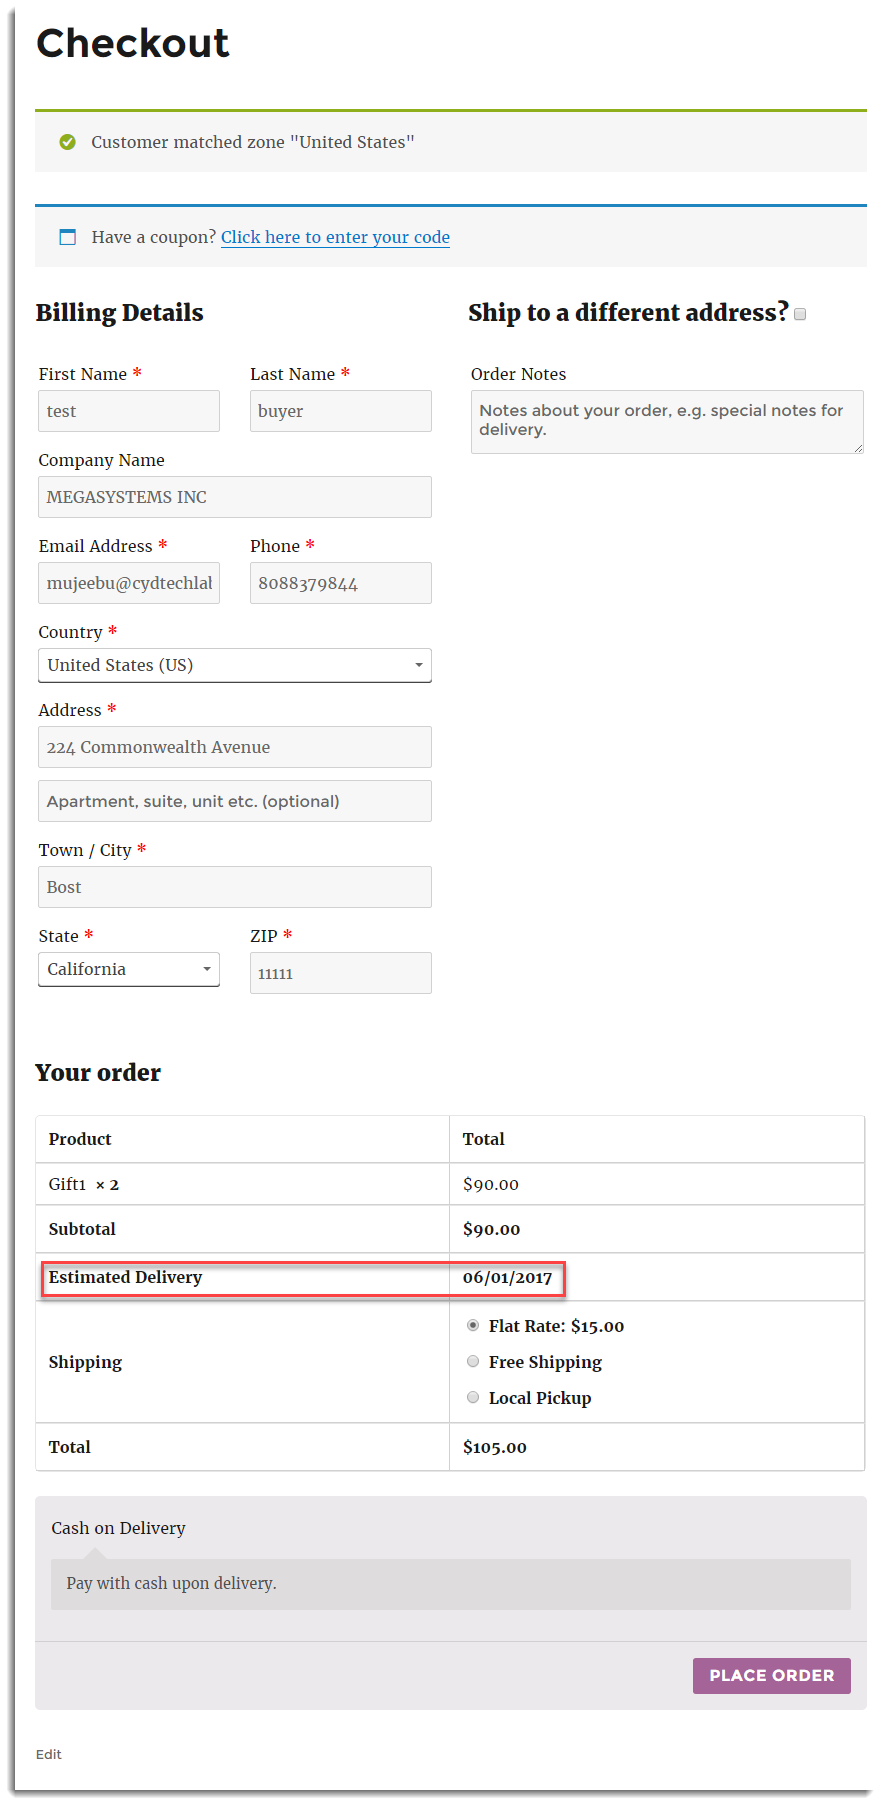880x1805 pixels.
Task: Select the Company Name input
Action: [x=235, y=497]
